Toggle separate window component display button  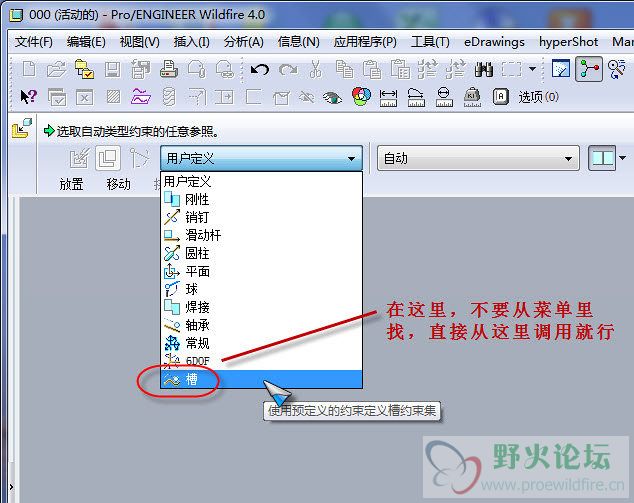pos(108,158)
